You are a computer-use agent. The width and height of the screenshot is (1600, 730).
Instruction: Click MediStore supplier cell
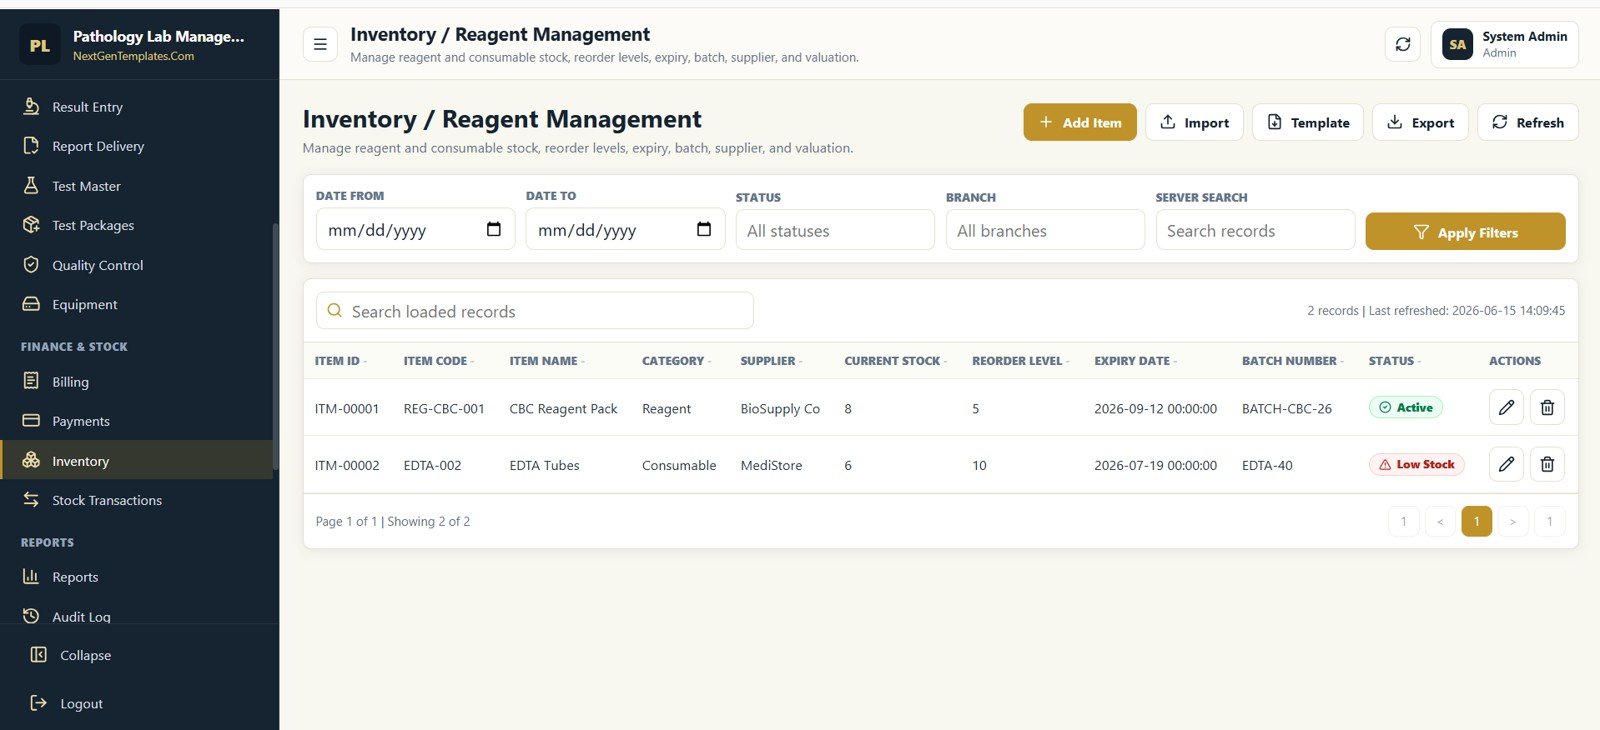[x=771, y=465]
